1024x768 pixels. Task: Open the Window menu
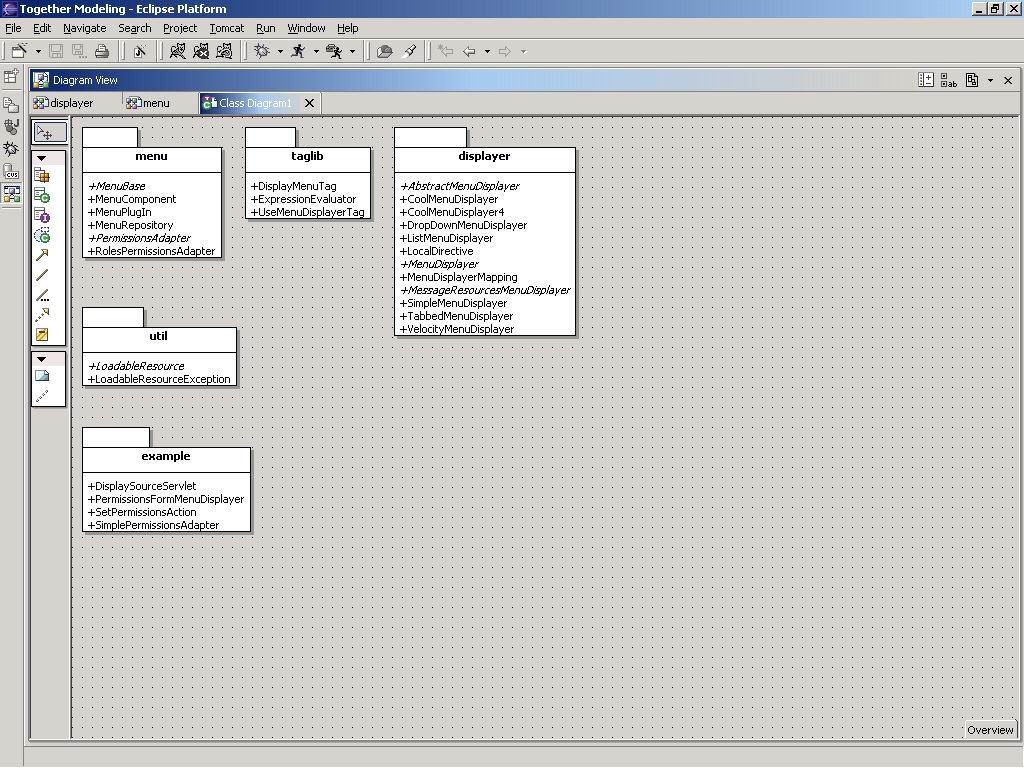306,28
